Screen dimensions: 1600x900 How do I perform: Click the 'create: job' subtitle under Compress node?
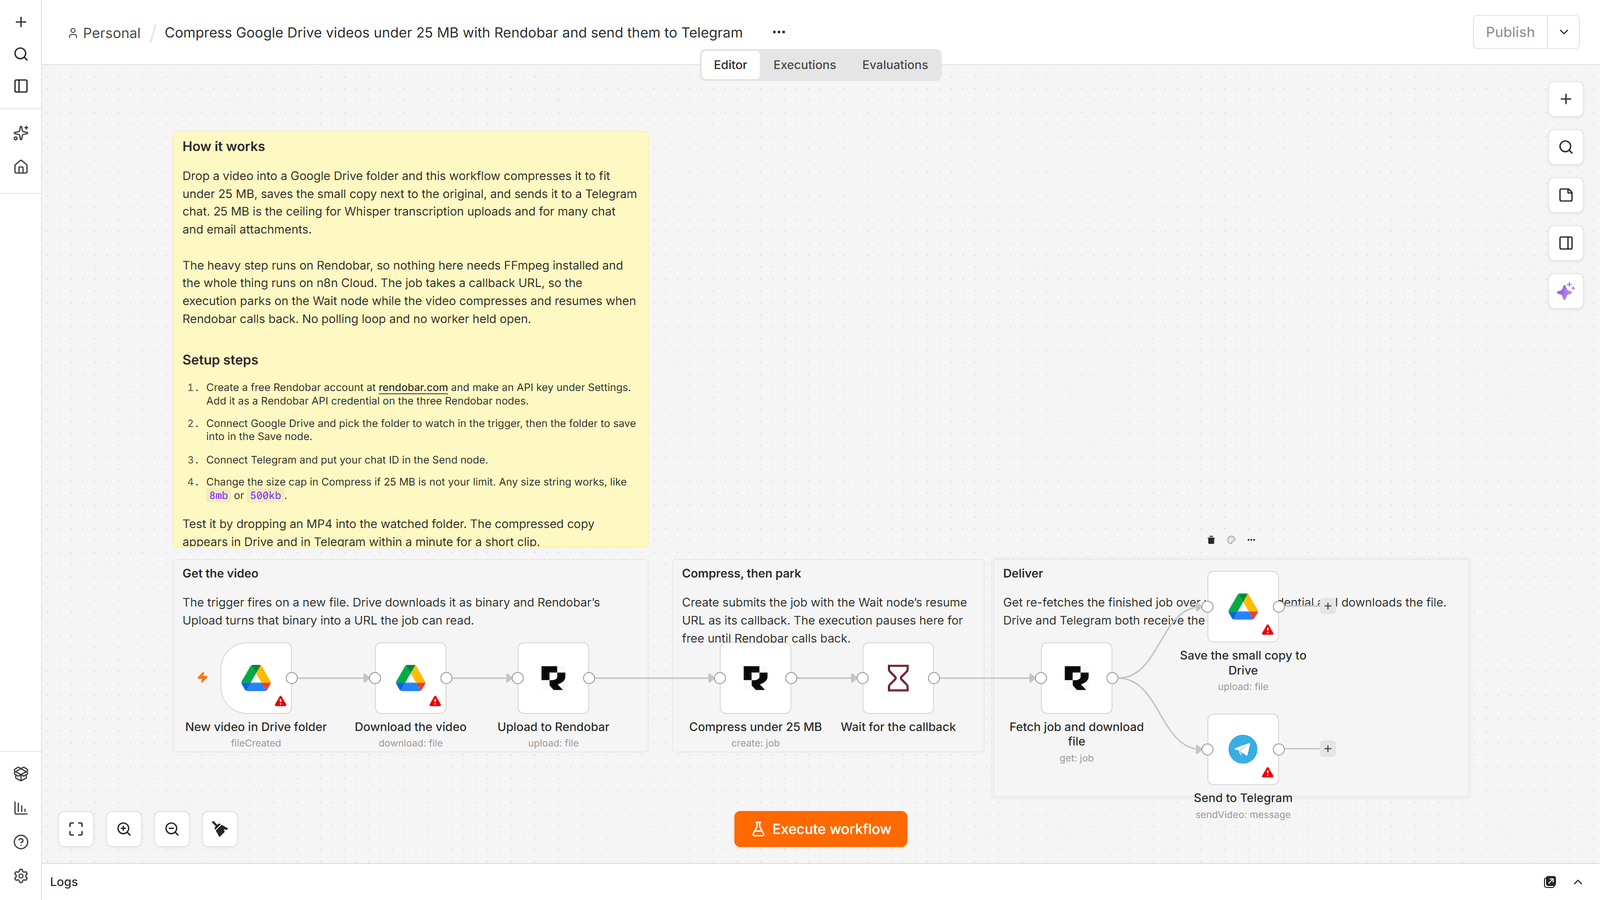coord(755,744)
